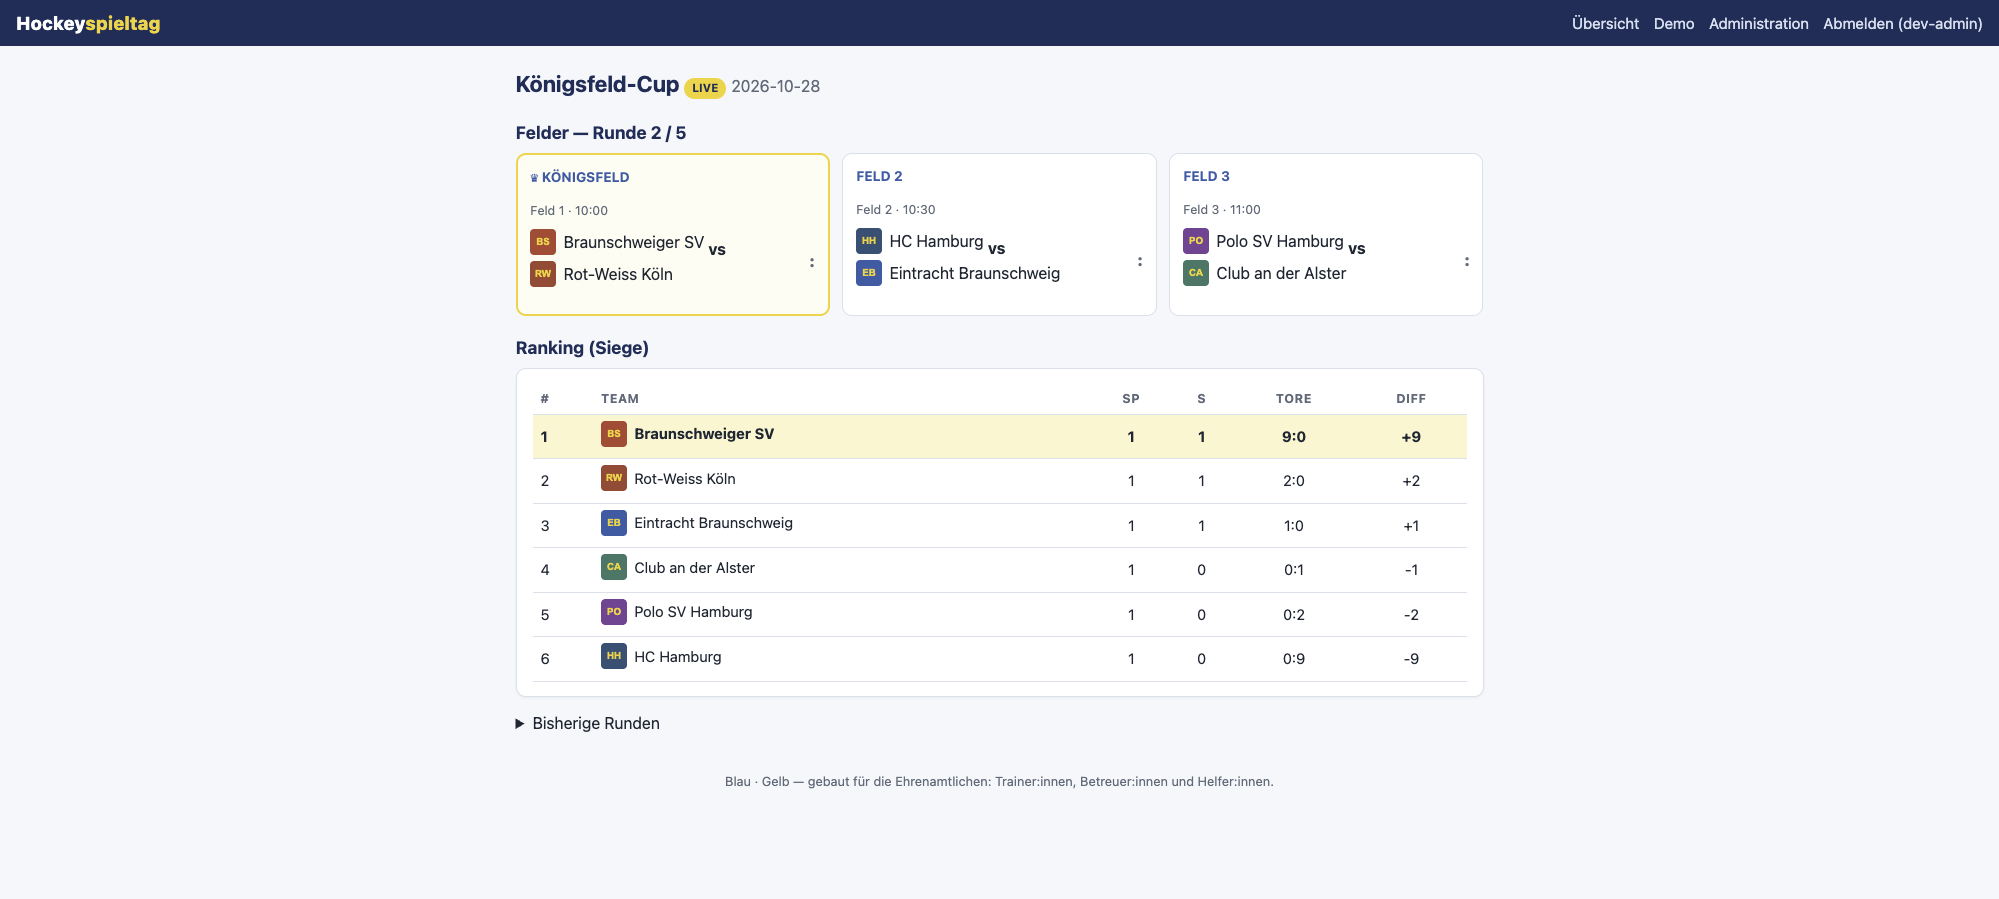Click the BS badge in ranking row 1
This screenshot has width=1999, height=899.
coord(614,434)
